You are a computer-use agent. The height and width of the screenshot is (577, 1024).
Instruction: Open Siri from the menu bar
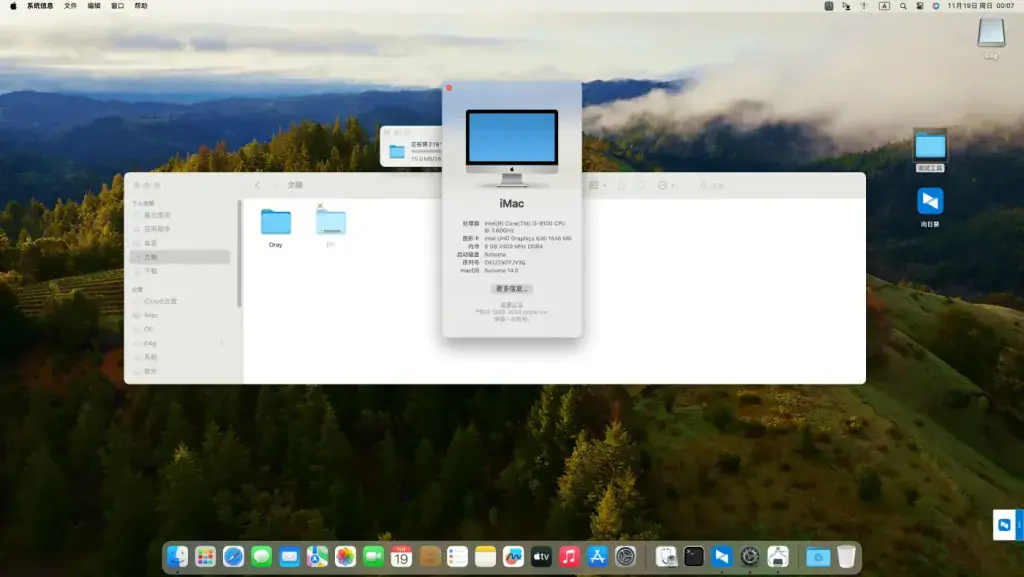click(x=936, y=6)
